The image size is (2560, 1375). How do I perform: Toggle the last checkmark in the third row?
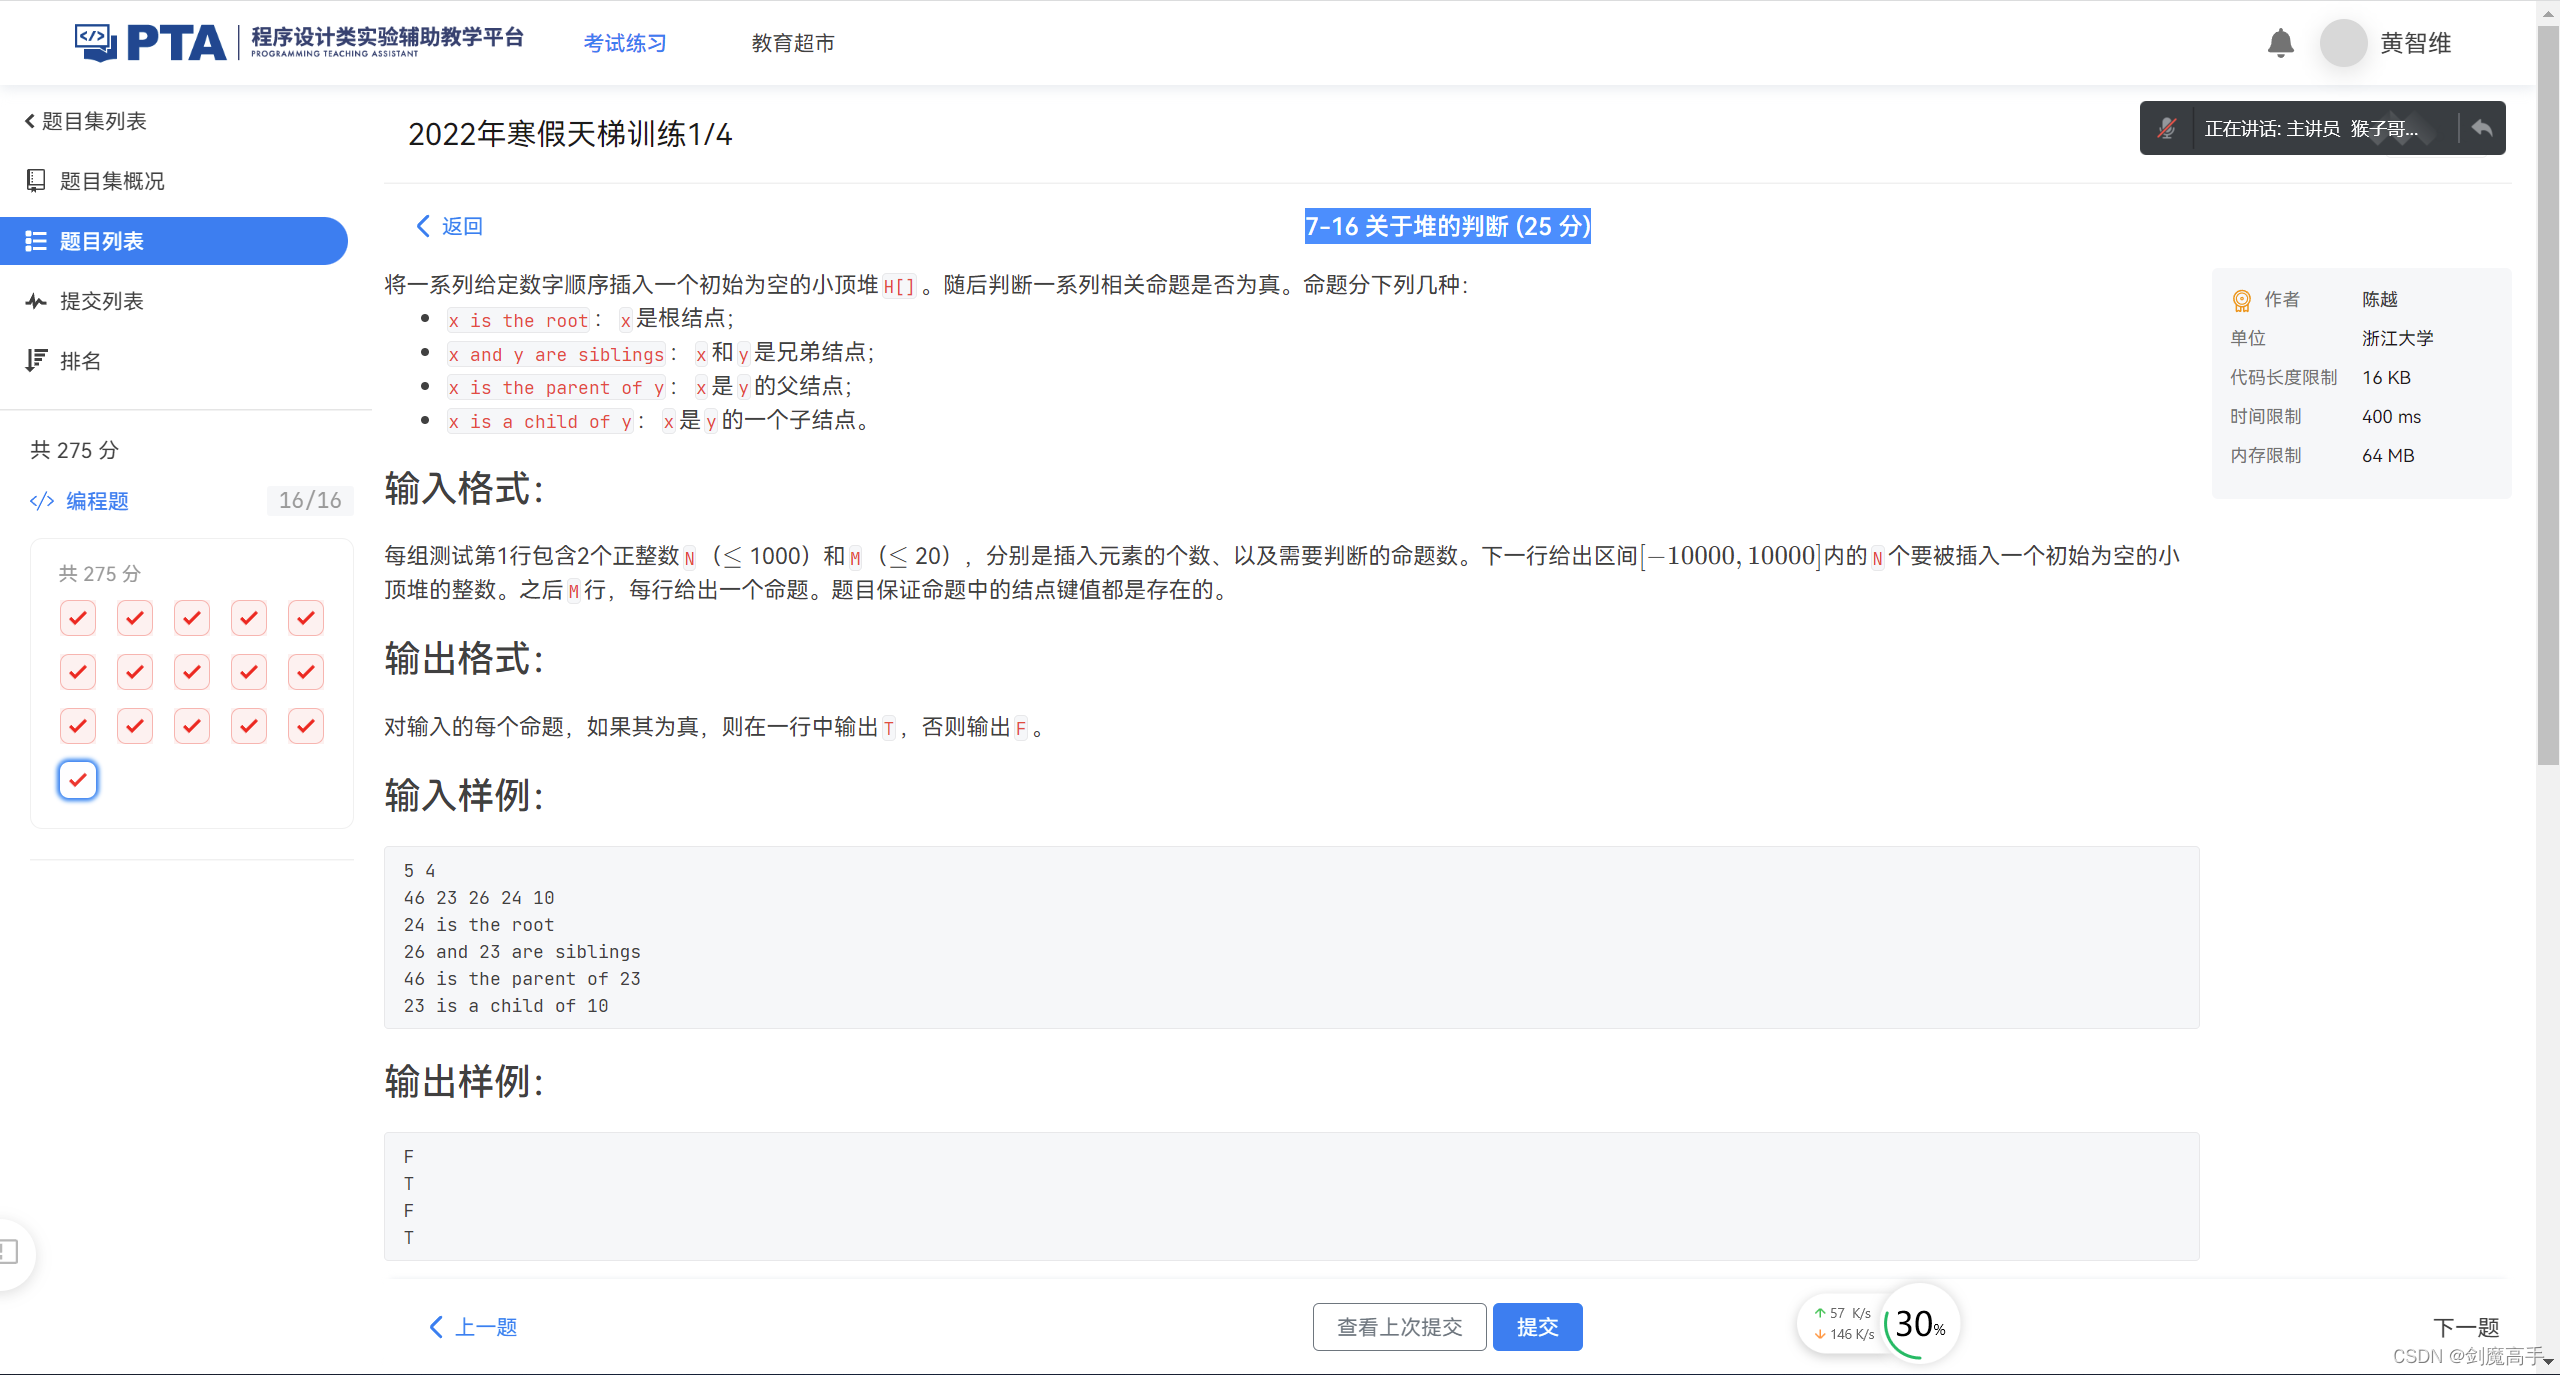click(306, 726)
